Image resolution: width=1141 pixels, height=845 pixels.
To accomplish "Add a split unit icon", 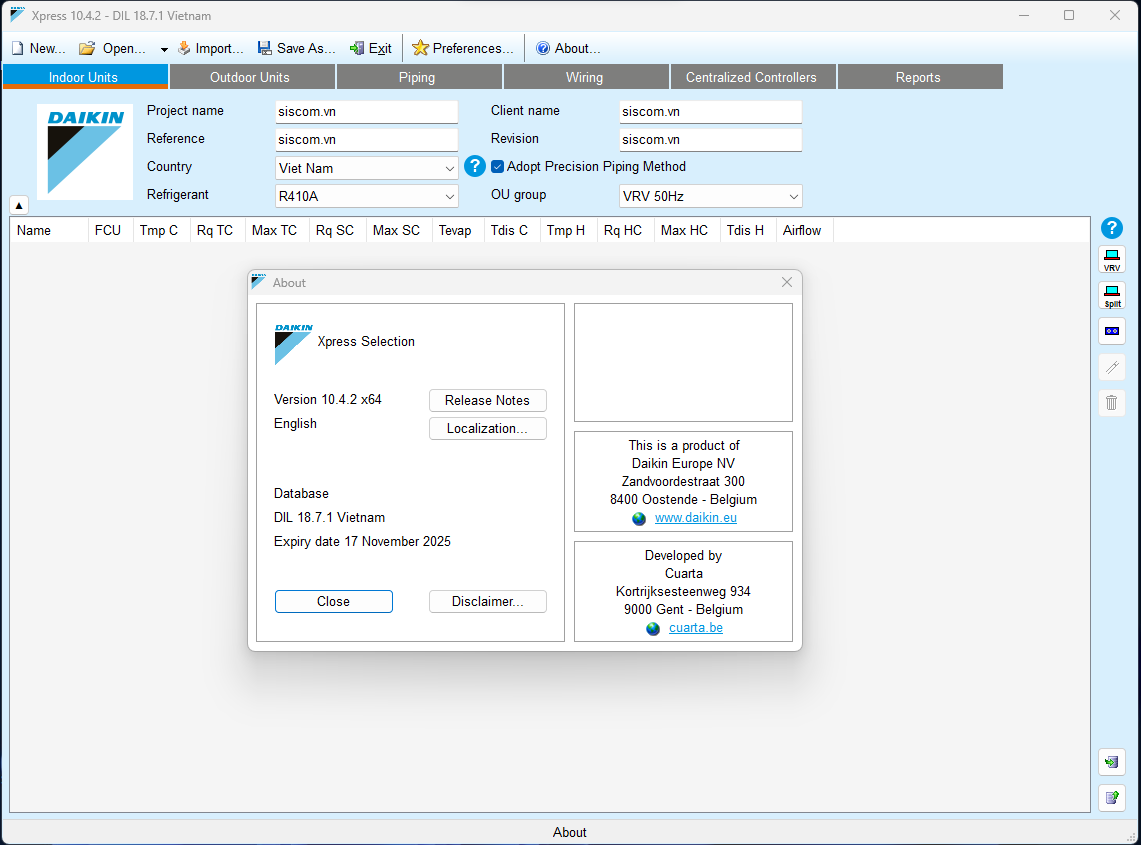I will pos(1111,295).
